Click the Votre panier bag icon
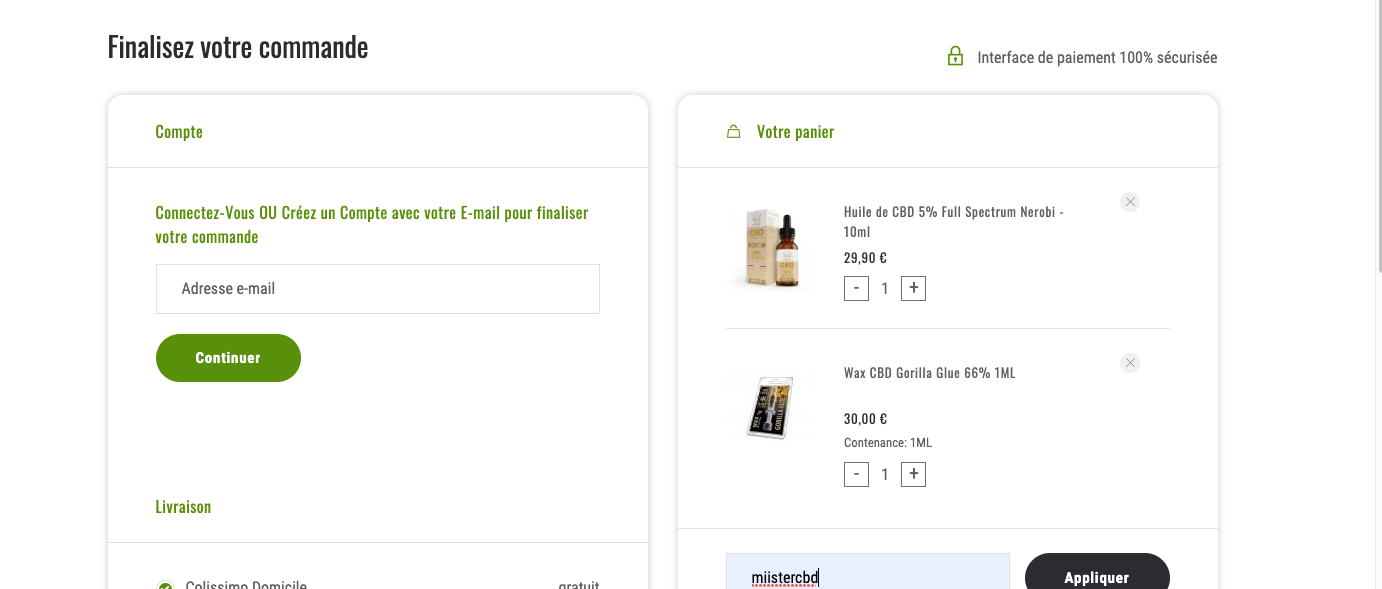Screen dimensions: 1382x589 (733, 132)
